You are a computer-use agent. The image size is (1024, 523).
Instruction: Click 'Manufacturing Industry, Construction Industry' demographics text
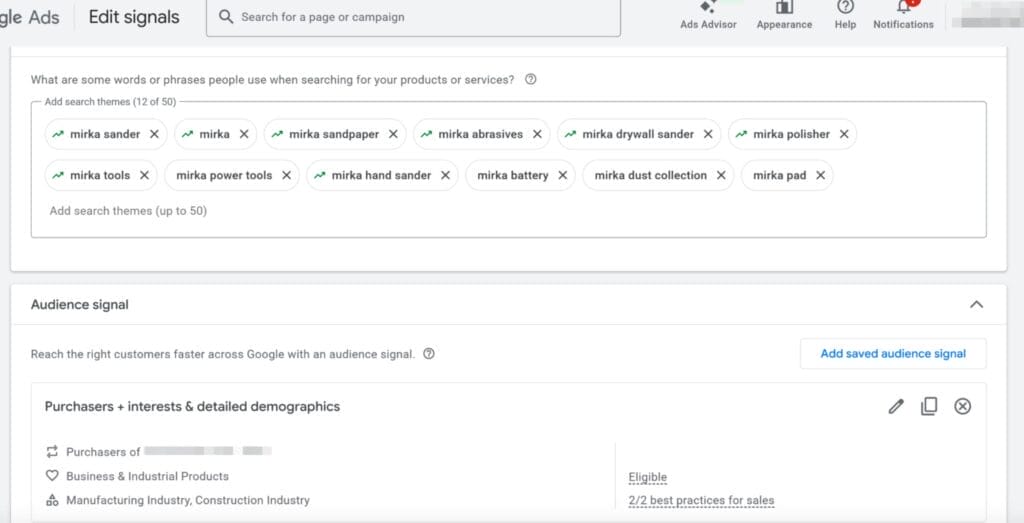(x=188, y=500)
